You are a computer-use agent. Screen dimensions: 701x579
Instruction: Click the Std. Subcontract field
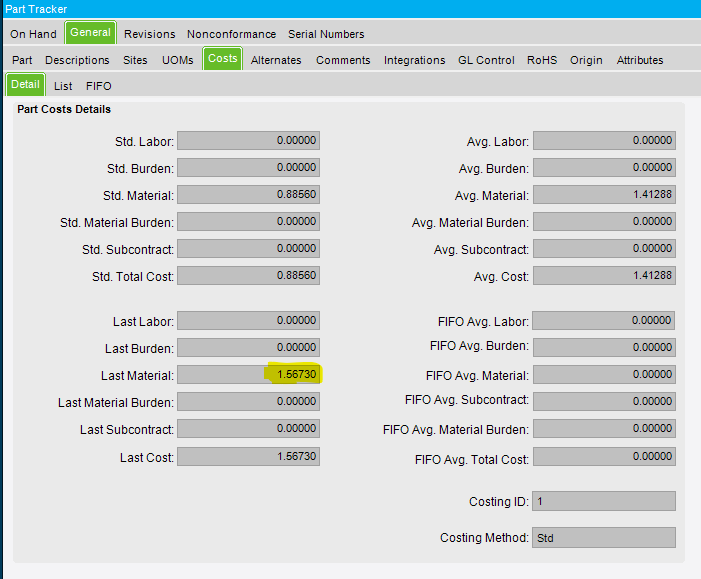249,249
